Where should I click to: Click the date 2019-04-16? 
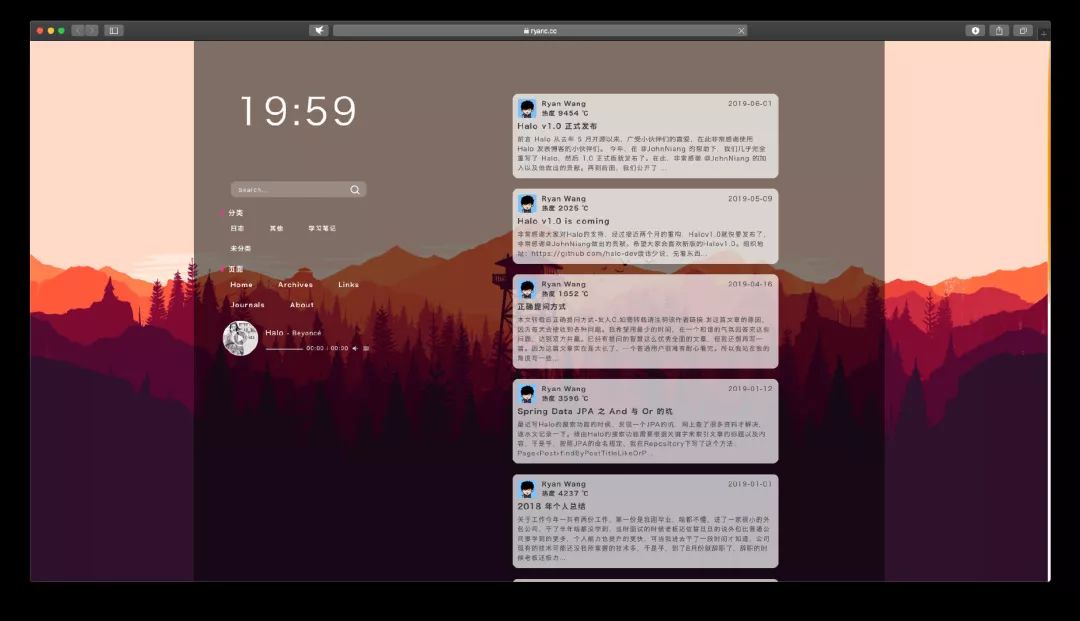click(750, 284)
